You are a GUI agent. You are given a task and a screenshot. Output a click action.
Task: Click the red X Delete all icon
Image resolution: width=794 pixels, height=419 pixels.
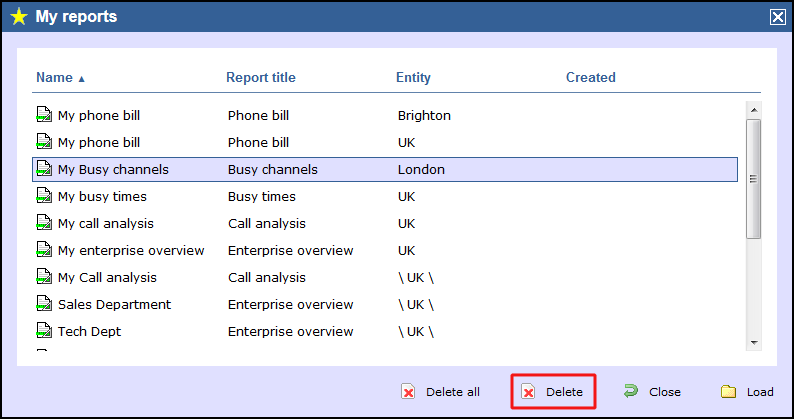coord(408,392)
